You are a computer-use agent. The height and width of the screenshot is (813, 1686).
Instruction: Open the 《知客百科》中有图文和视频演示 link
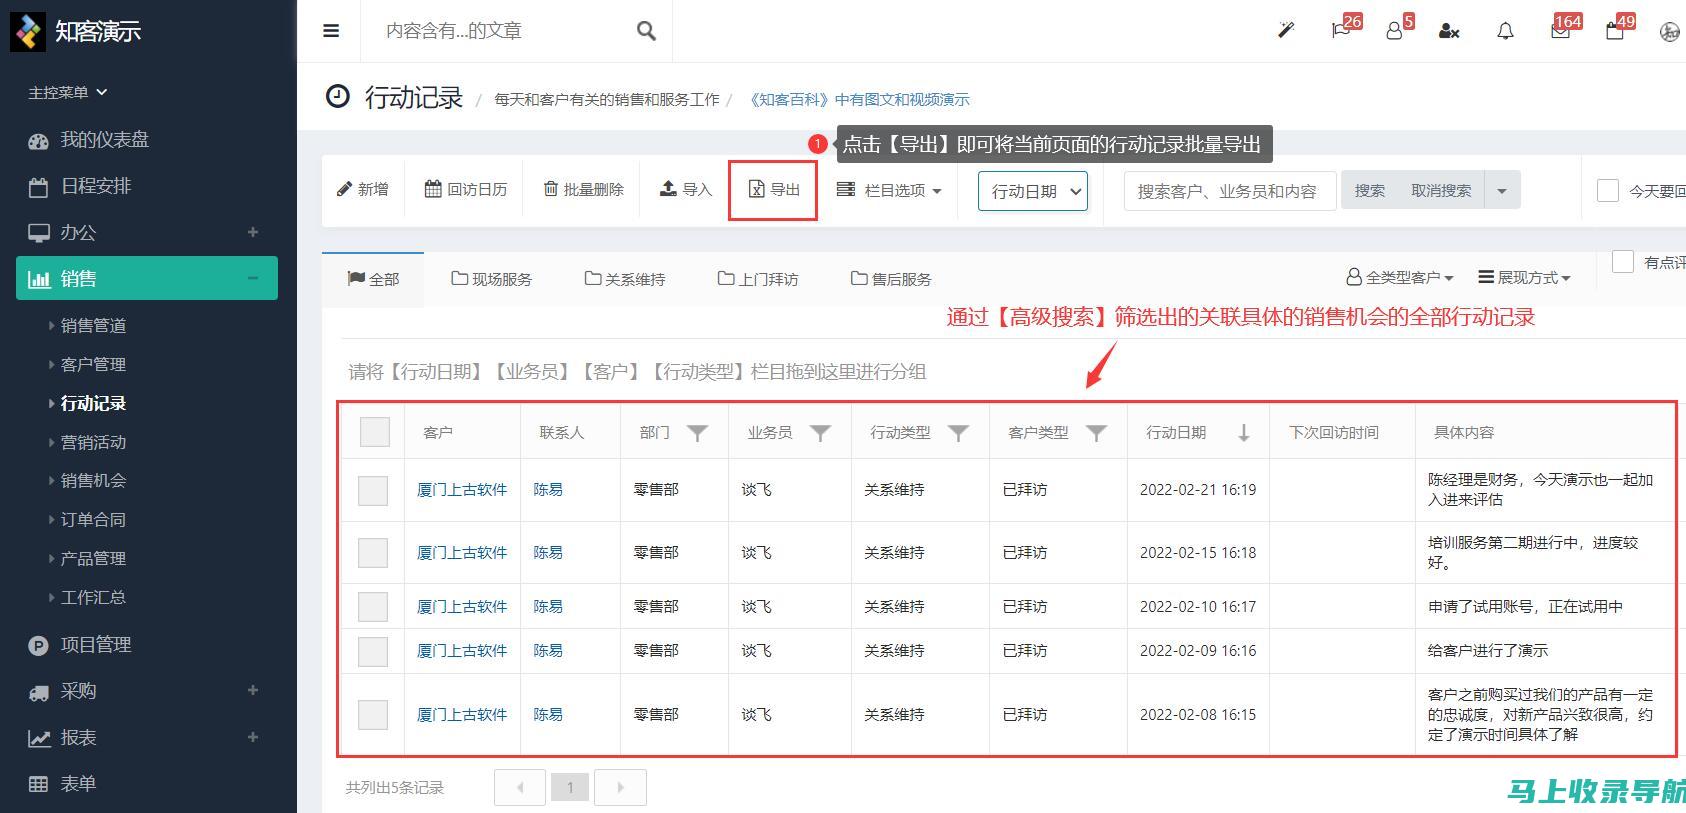coord(858,100)
